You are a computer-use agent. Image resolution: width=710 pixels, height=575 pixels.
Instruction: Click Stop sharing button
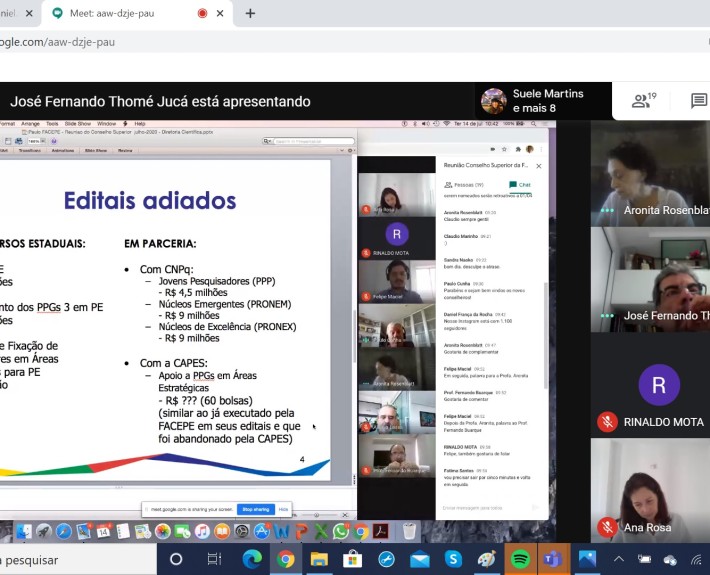point(256,509)
